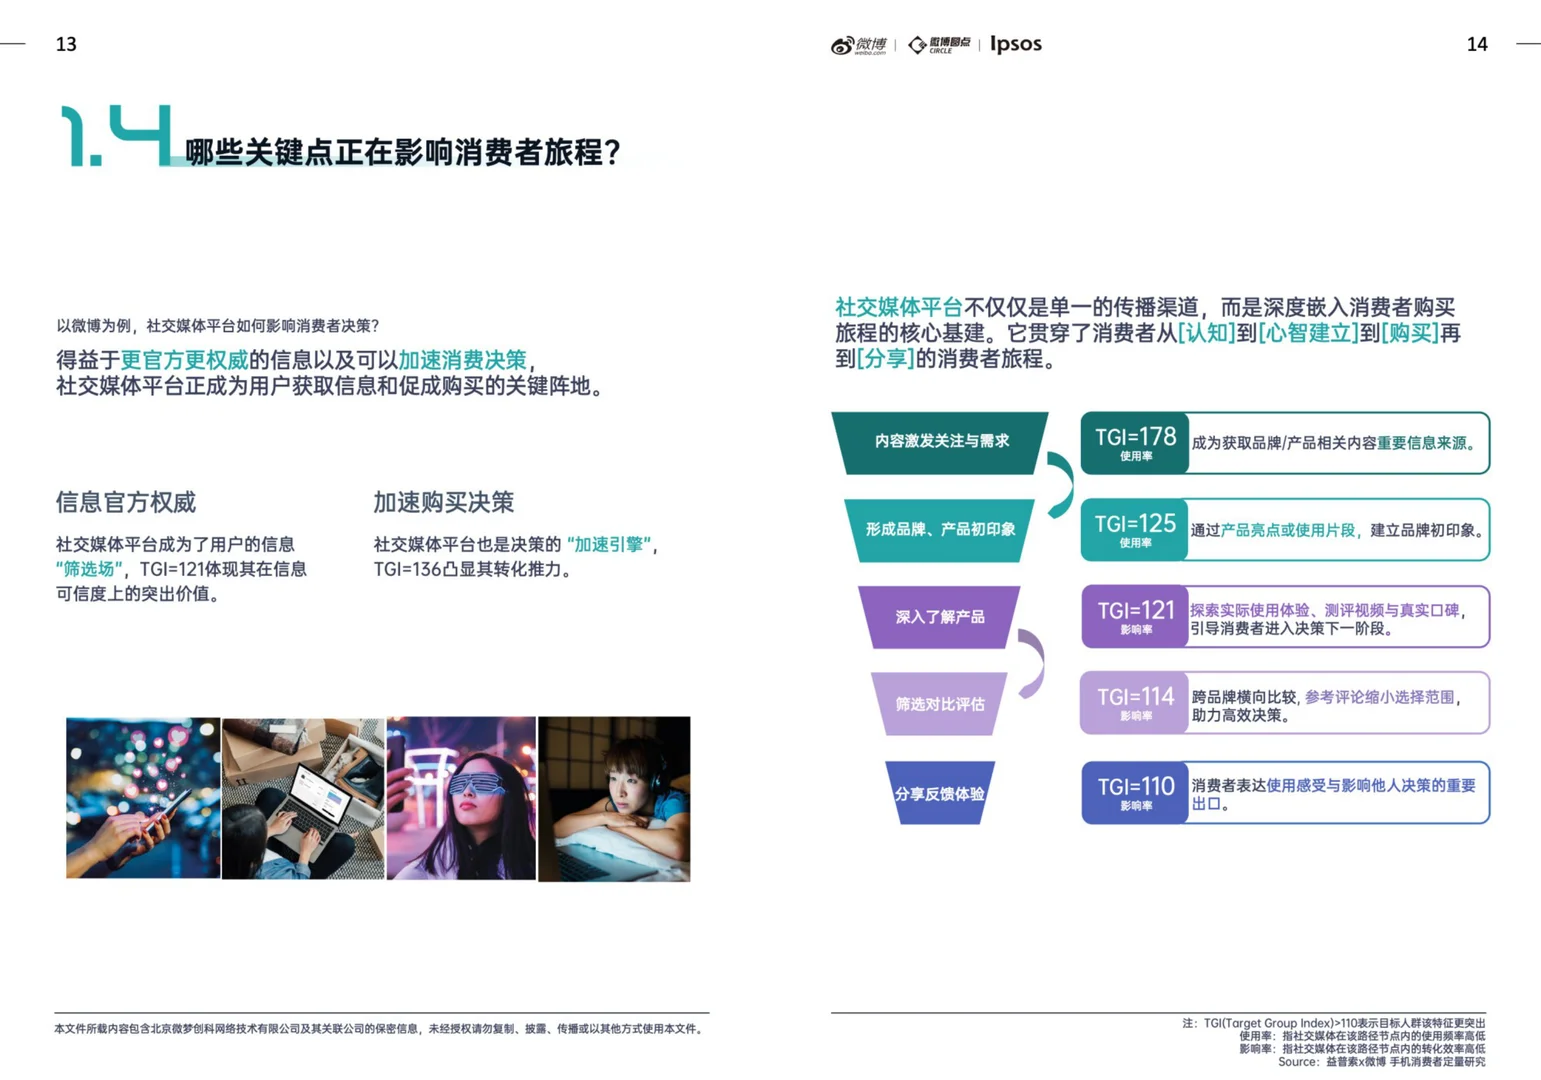Click the subheading 加速购买决策

443,502
